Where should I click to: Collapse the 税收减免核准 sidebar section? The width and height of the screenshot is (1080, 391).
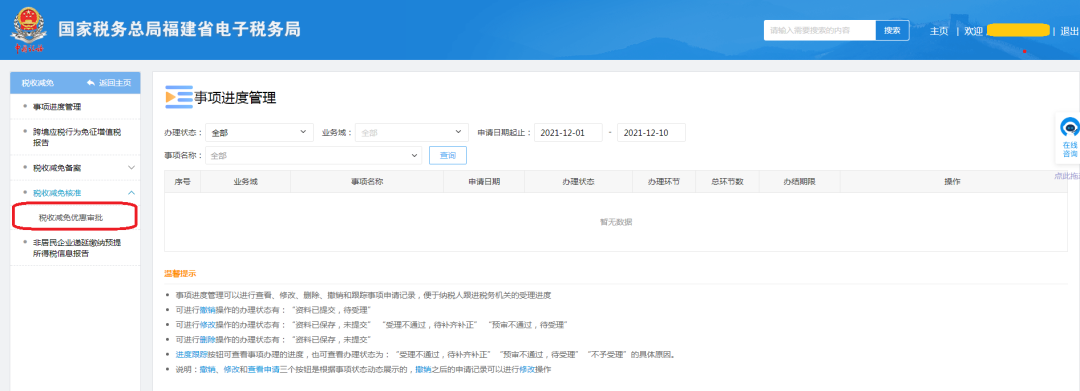click(76, 193)
